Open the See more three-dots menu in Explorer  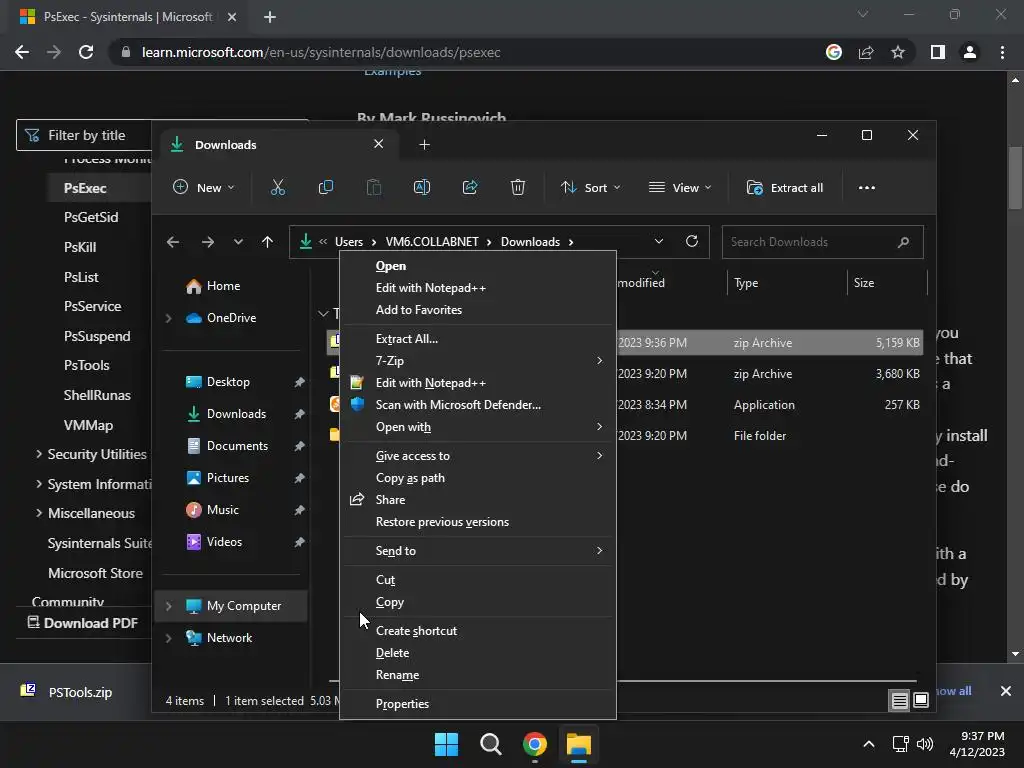click(867, 187)
